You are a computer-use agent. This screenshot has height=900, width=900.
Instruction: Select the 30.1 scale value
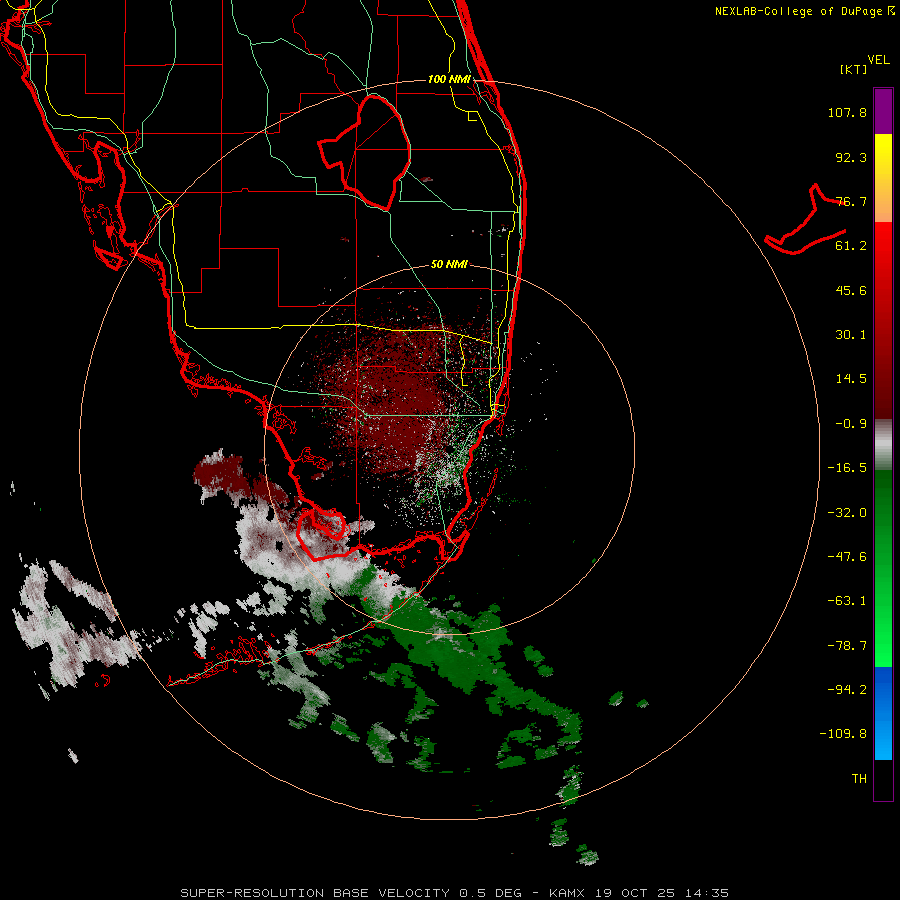(x=851, y=335)
